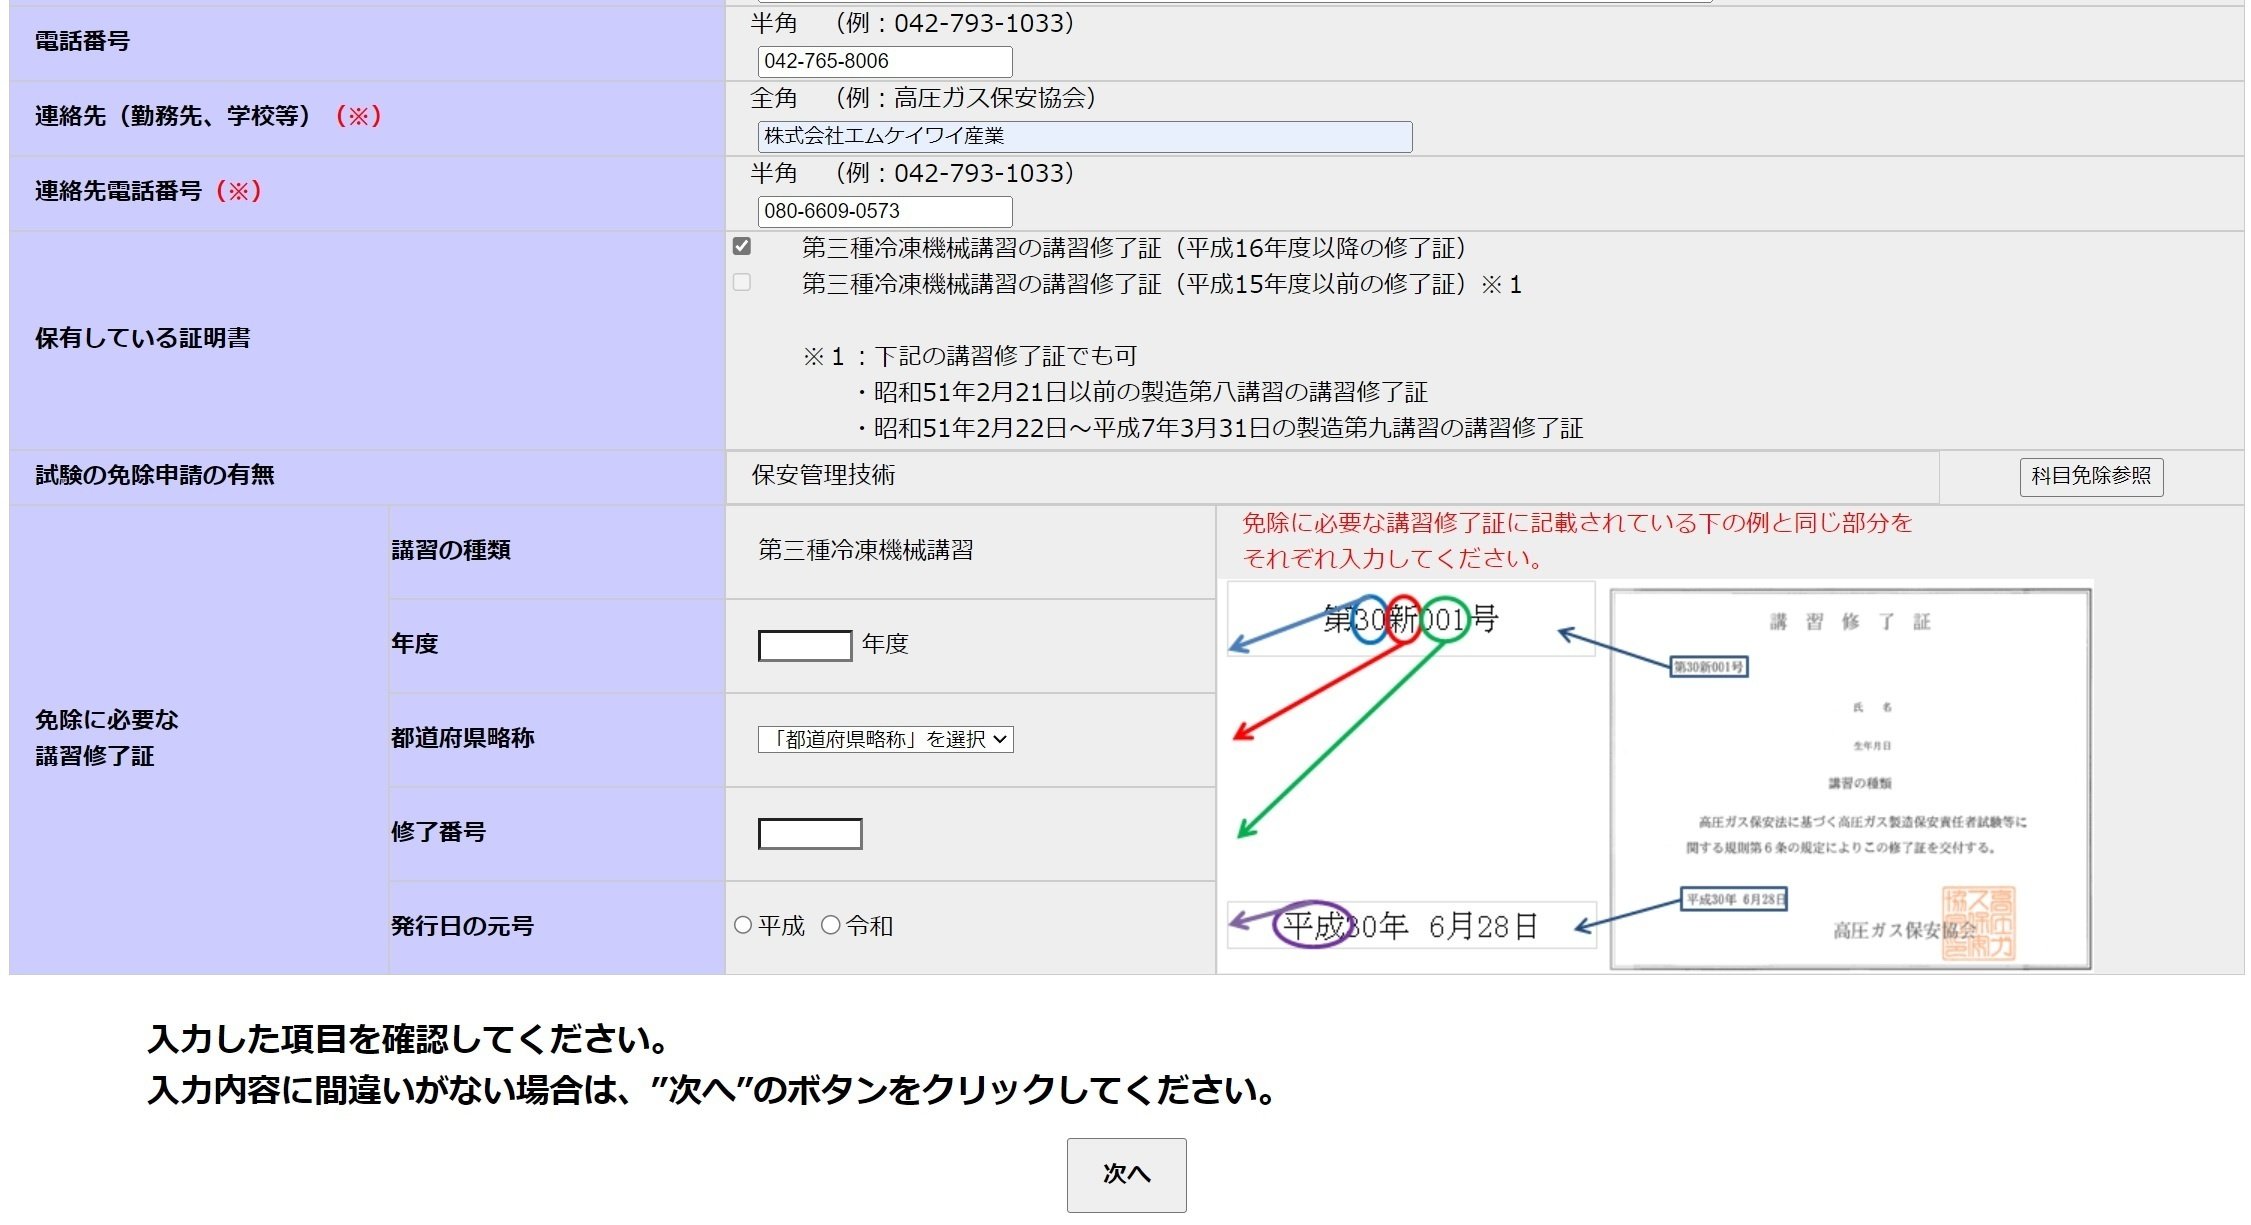The image size is (2251, 1225).
Task: Click the boxed 第30新001号 label on certificate
Action: (1709, 667)
